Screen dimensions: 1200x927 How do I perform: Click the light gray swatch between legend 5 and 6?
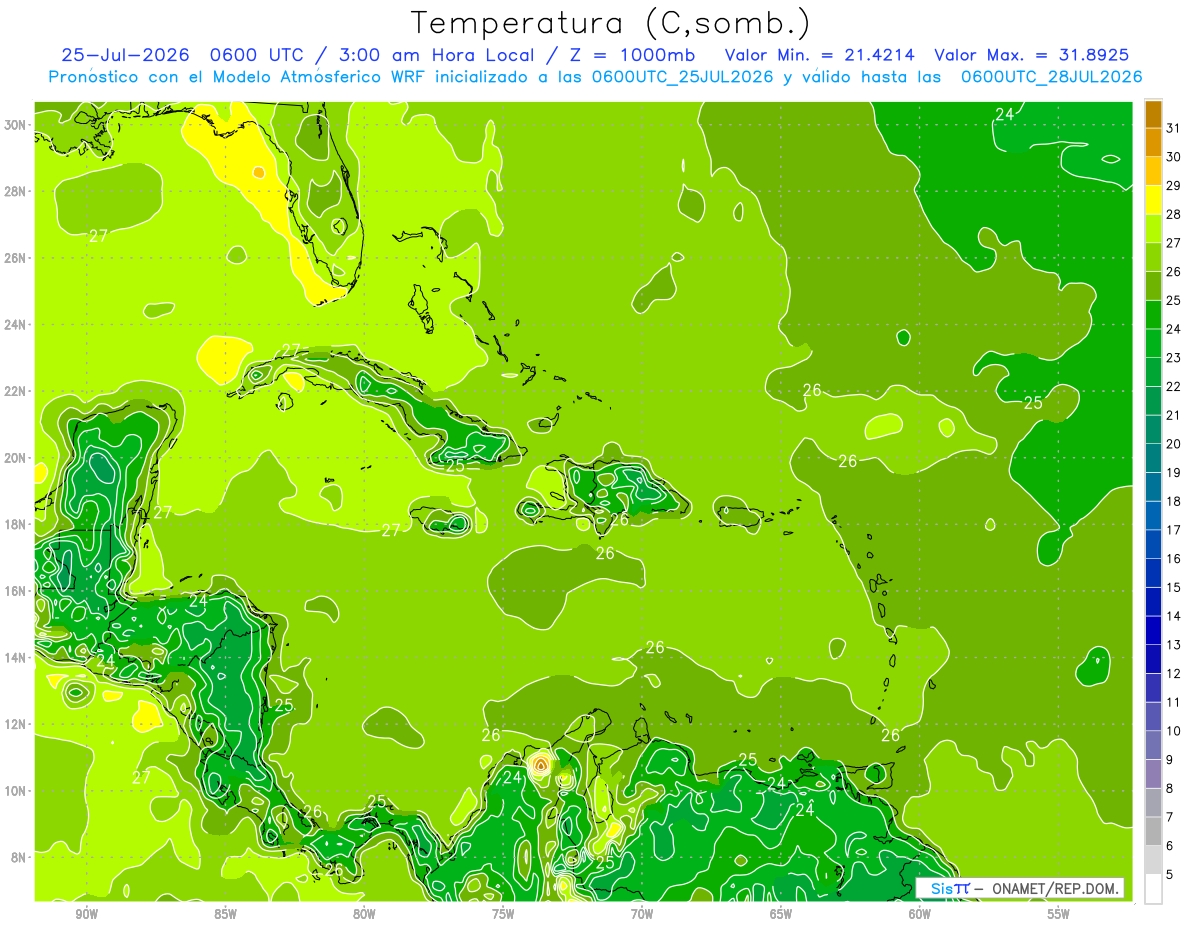pyautogui.click(x=1153, y=859)
